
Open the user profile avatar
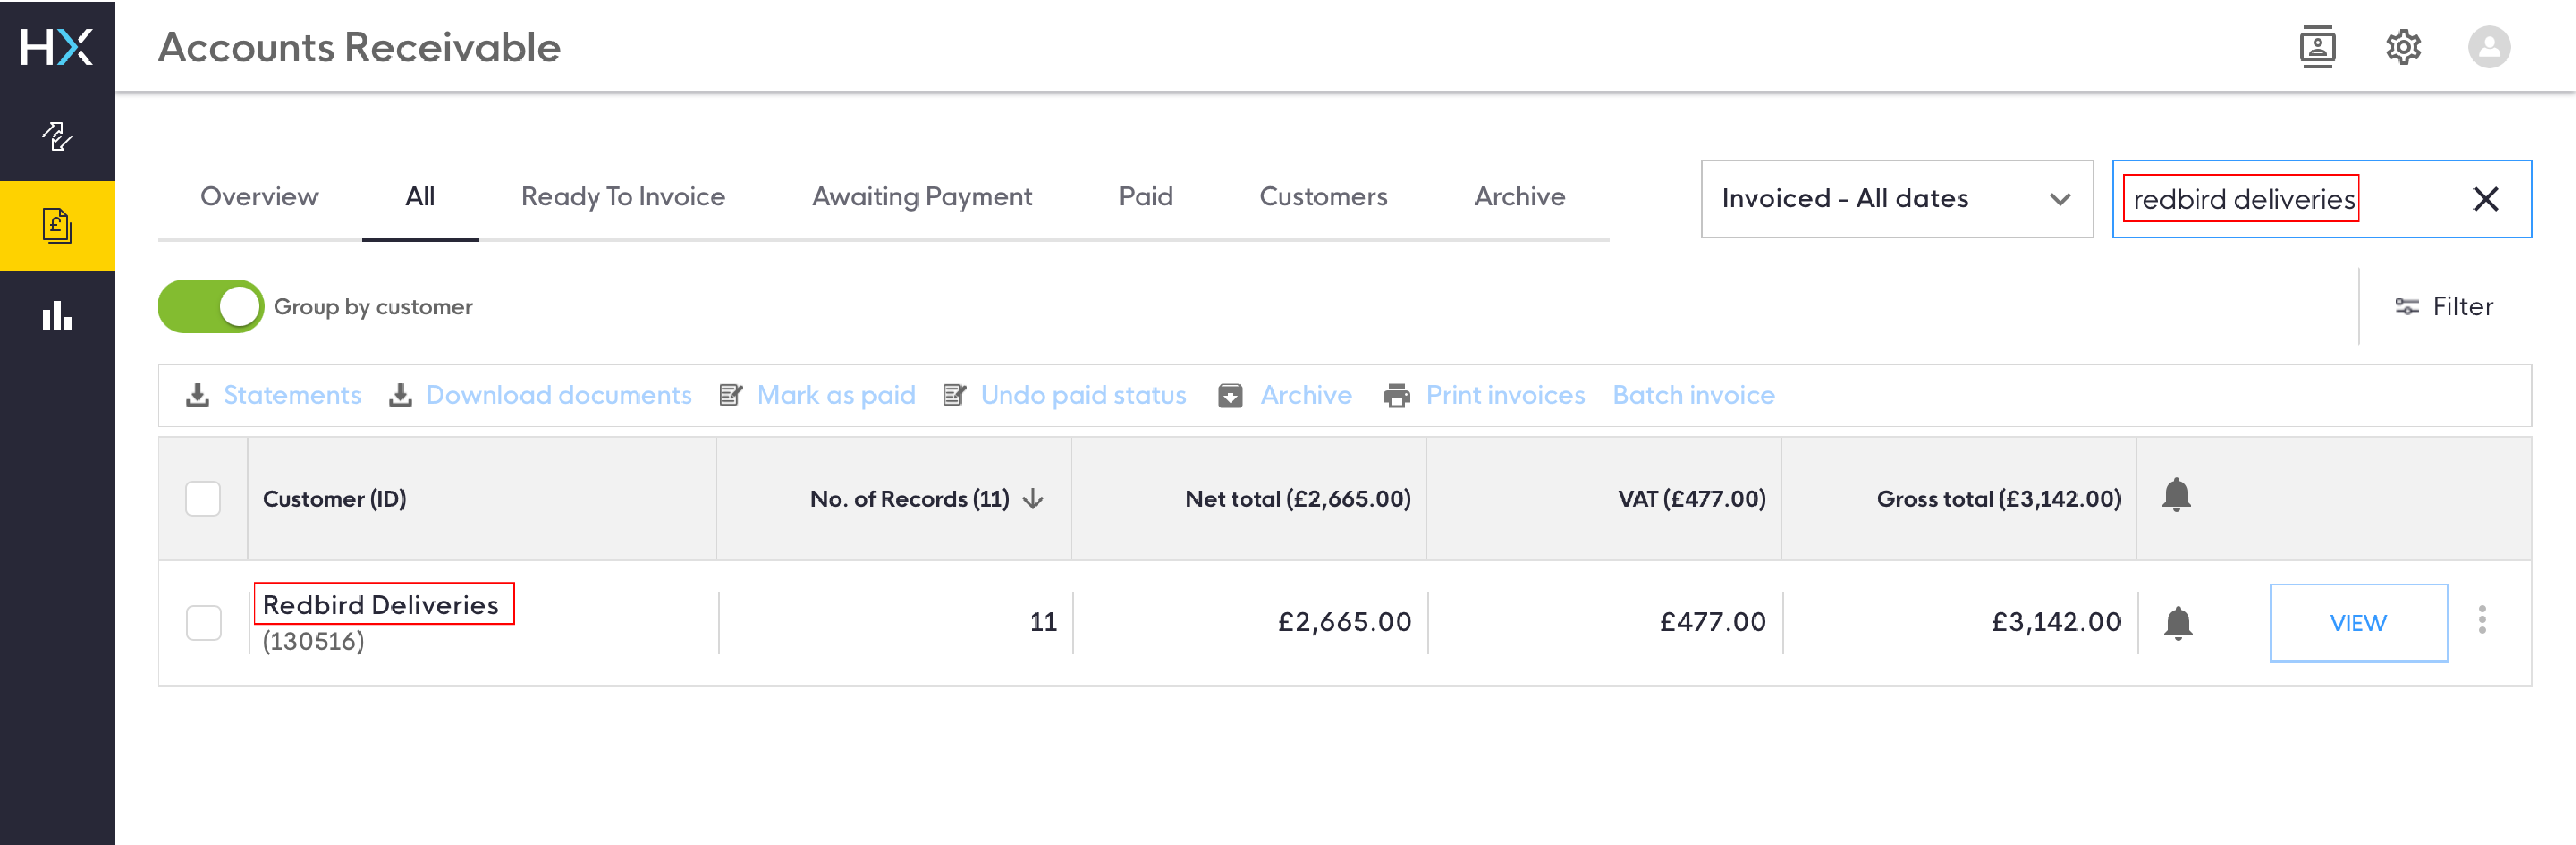[x=2489, y=47]
